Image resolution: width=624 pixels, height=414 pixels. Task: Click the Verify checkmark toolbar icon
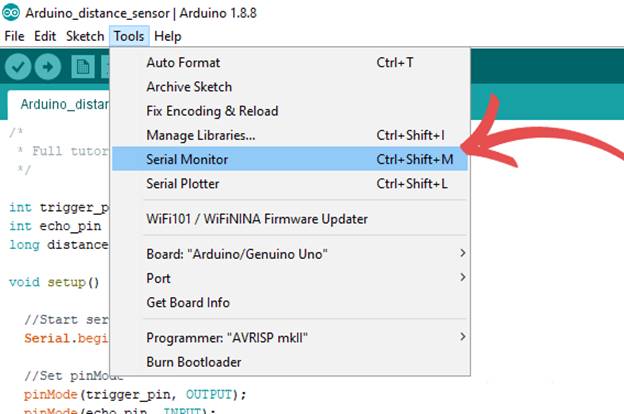pyautogui.click(x=18, y=66)
